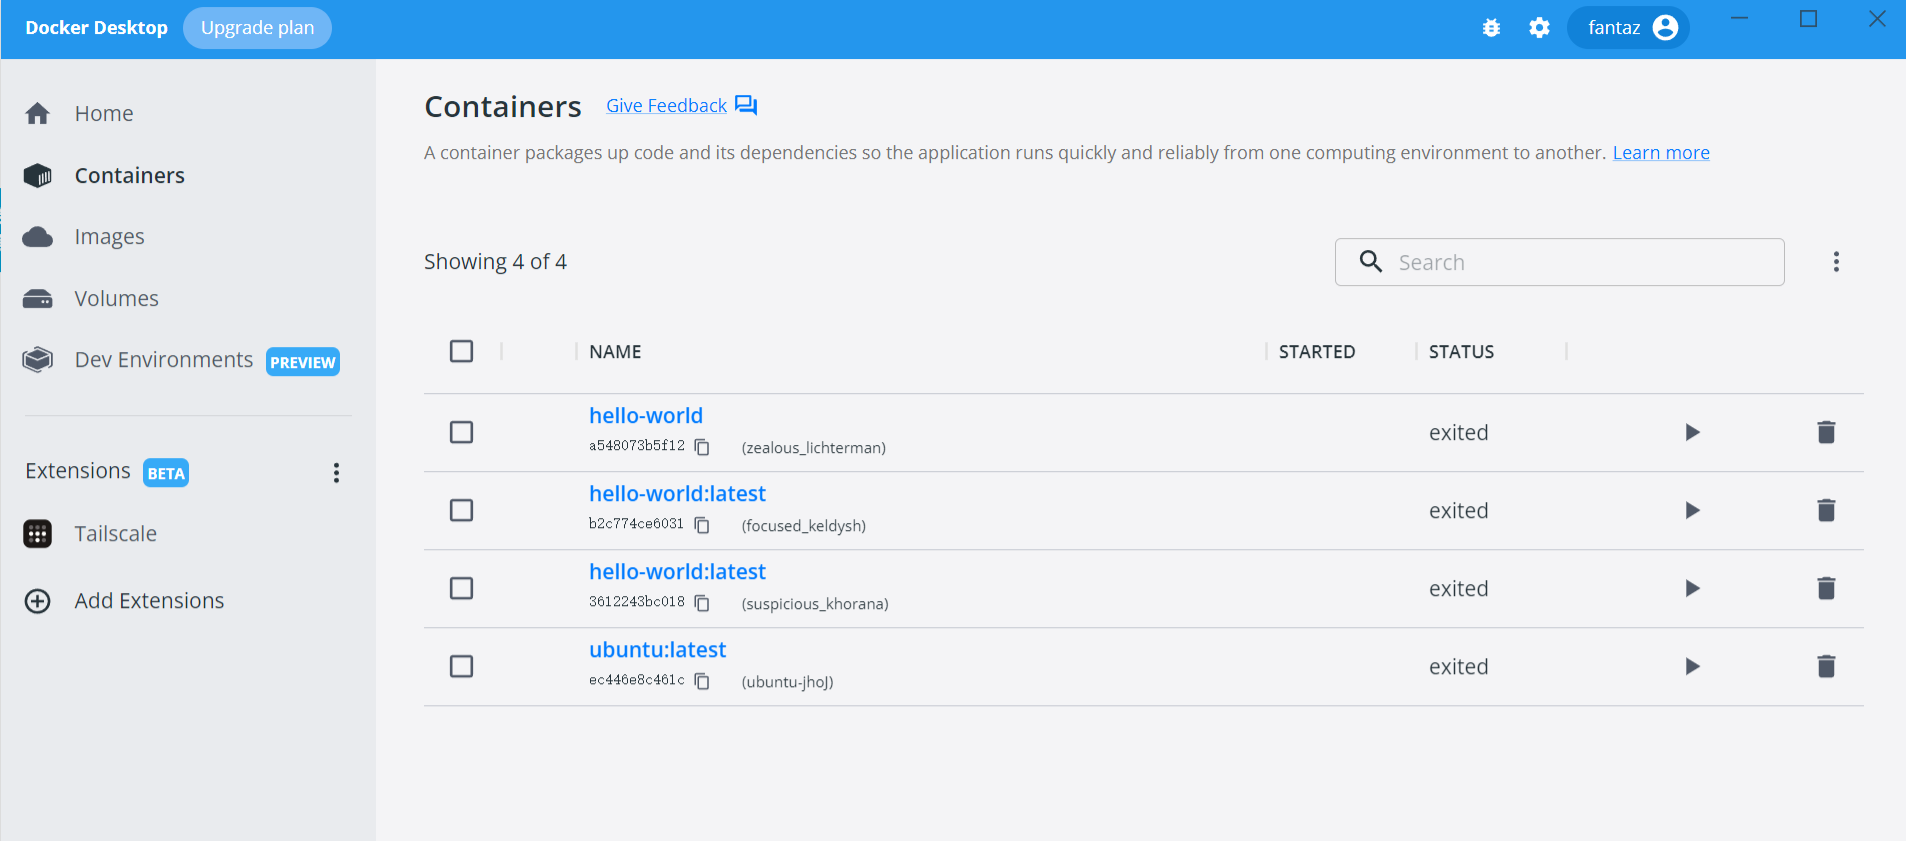Click Add Extensions

[x=150, y=601]
